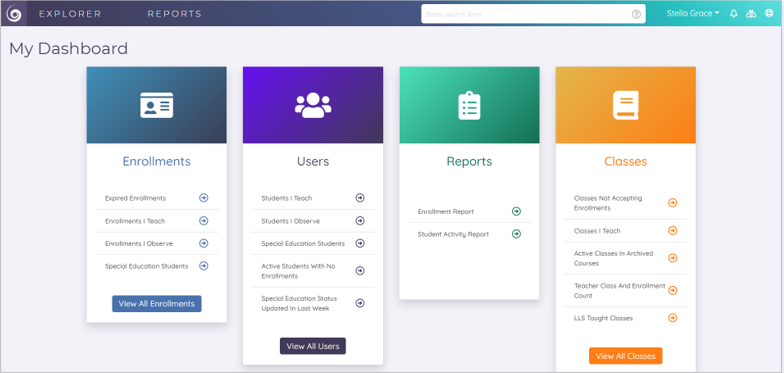Click View All Classes button
Viewport: 784px width, 373px height.
(x=626, y=356)
